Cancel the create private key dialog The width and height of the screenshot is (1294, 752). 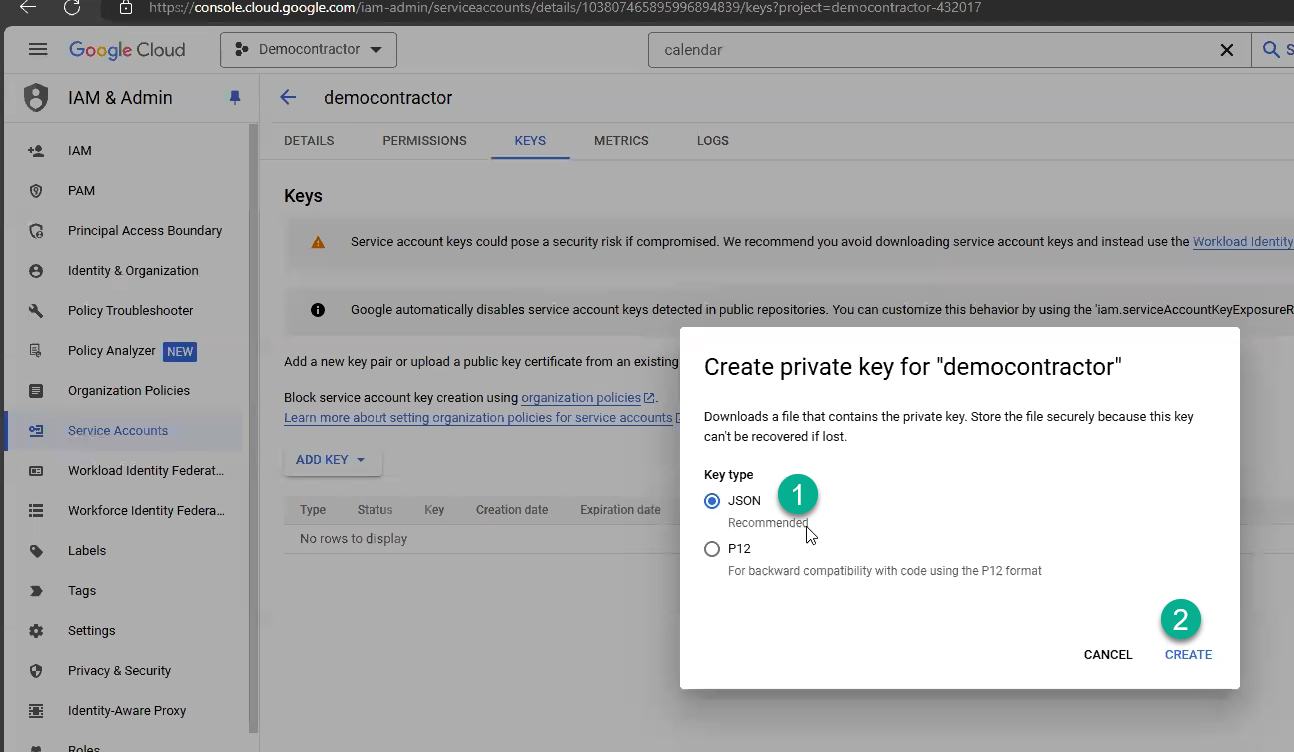[x=1108, y=655]
